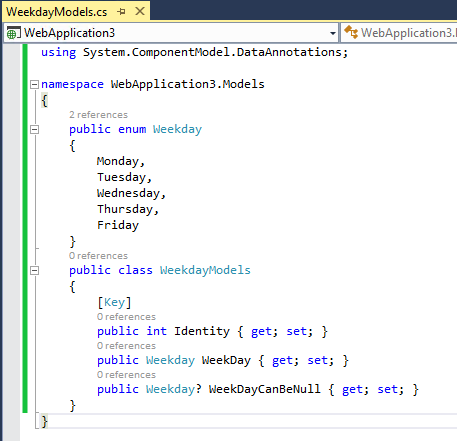Click the 'Identity' property name
The image size is (457, 441).
[x=202, y=331]
